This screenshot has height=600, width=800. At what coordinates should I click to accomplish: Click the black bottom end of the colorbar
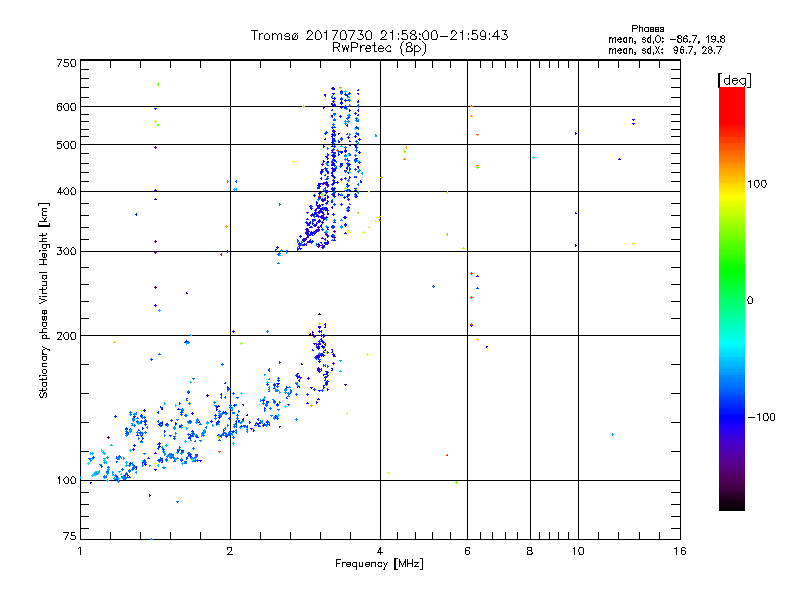pos(732,503)
